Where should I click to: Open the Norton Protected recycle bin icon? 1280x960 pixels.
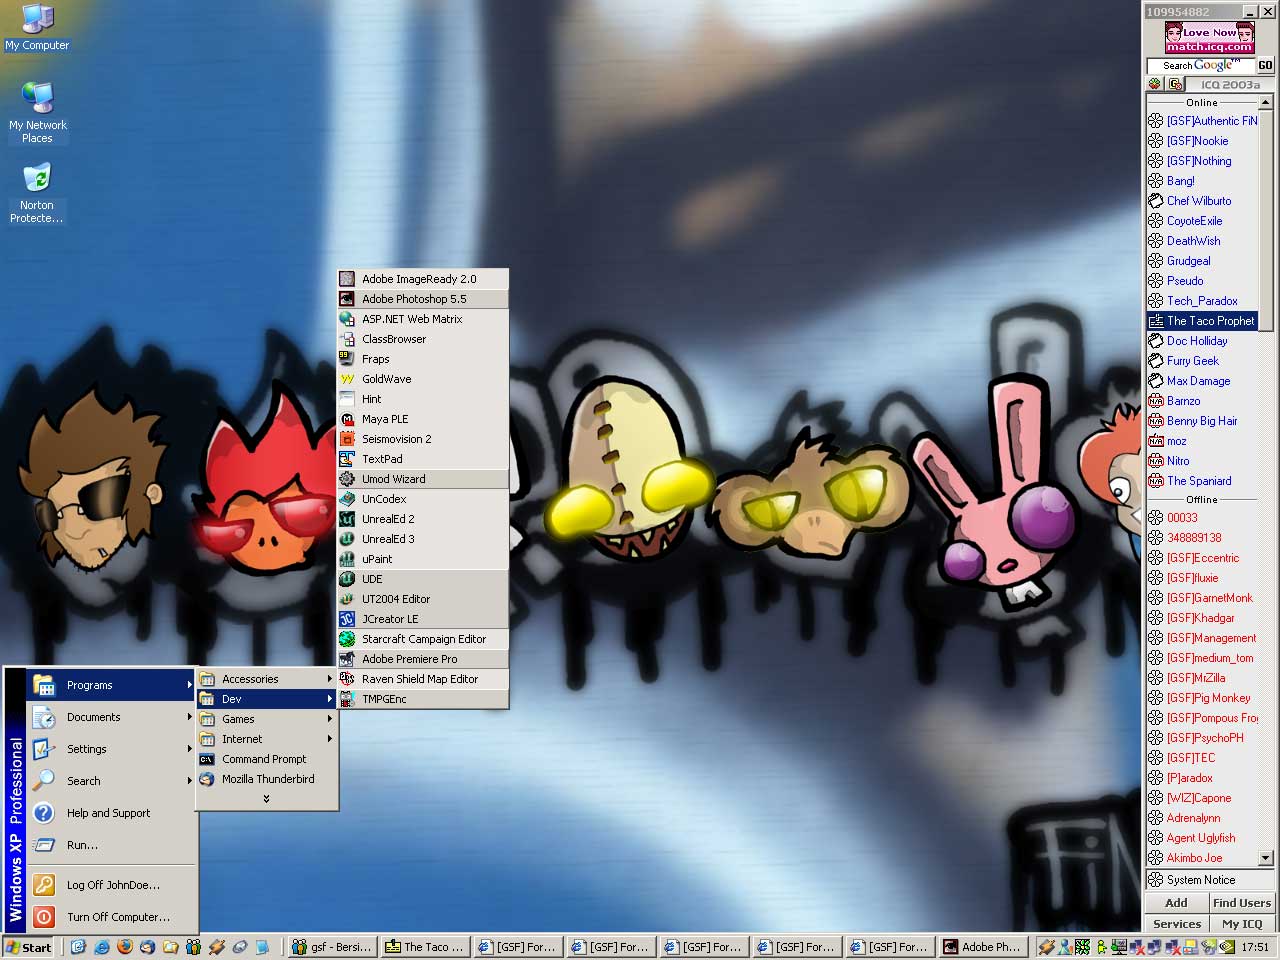[37, 193]
